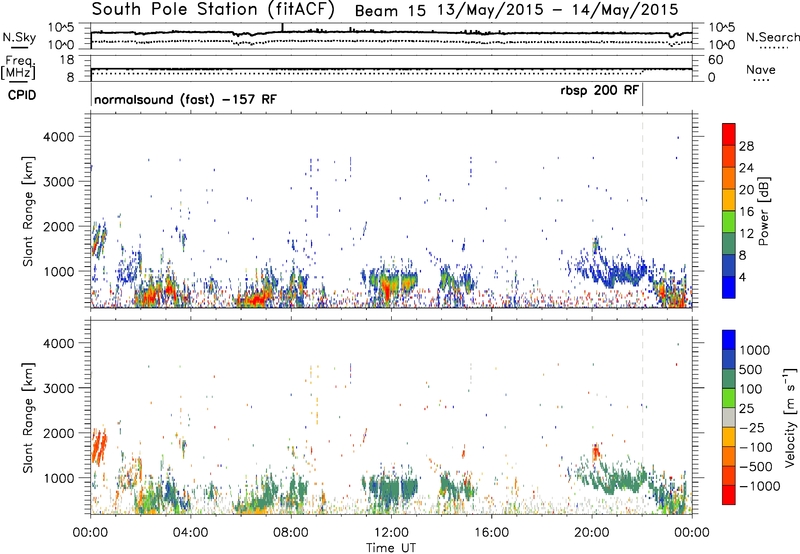Image resolution: width=800 pixels, height=554 pixels.
Task: Select the "CPID" row label
Action: 22,95
